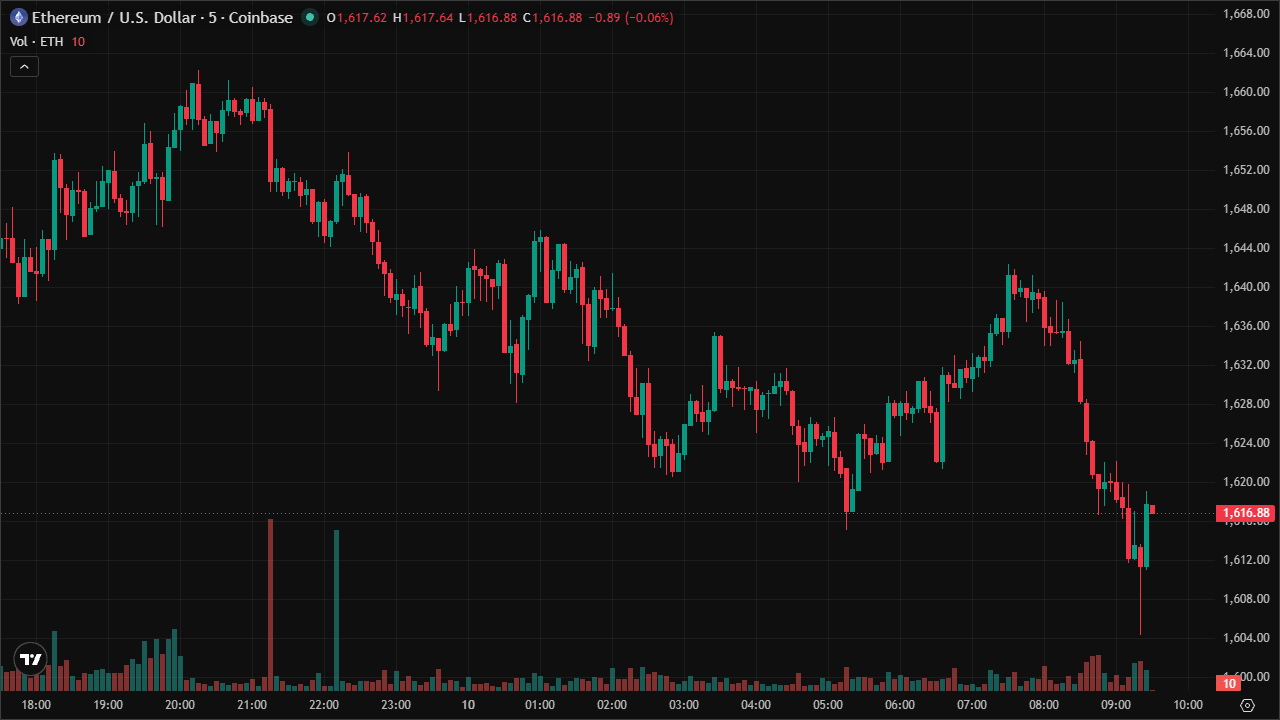Click the 07:00 time axis label
Screen dimensions: 1280x720
point(972,705)
